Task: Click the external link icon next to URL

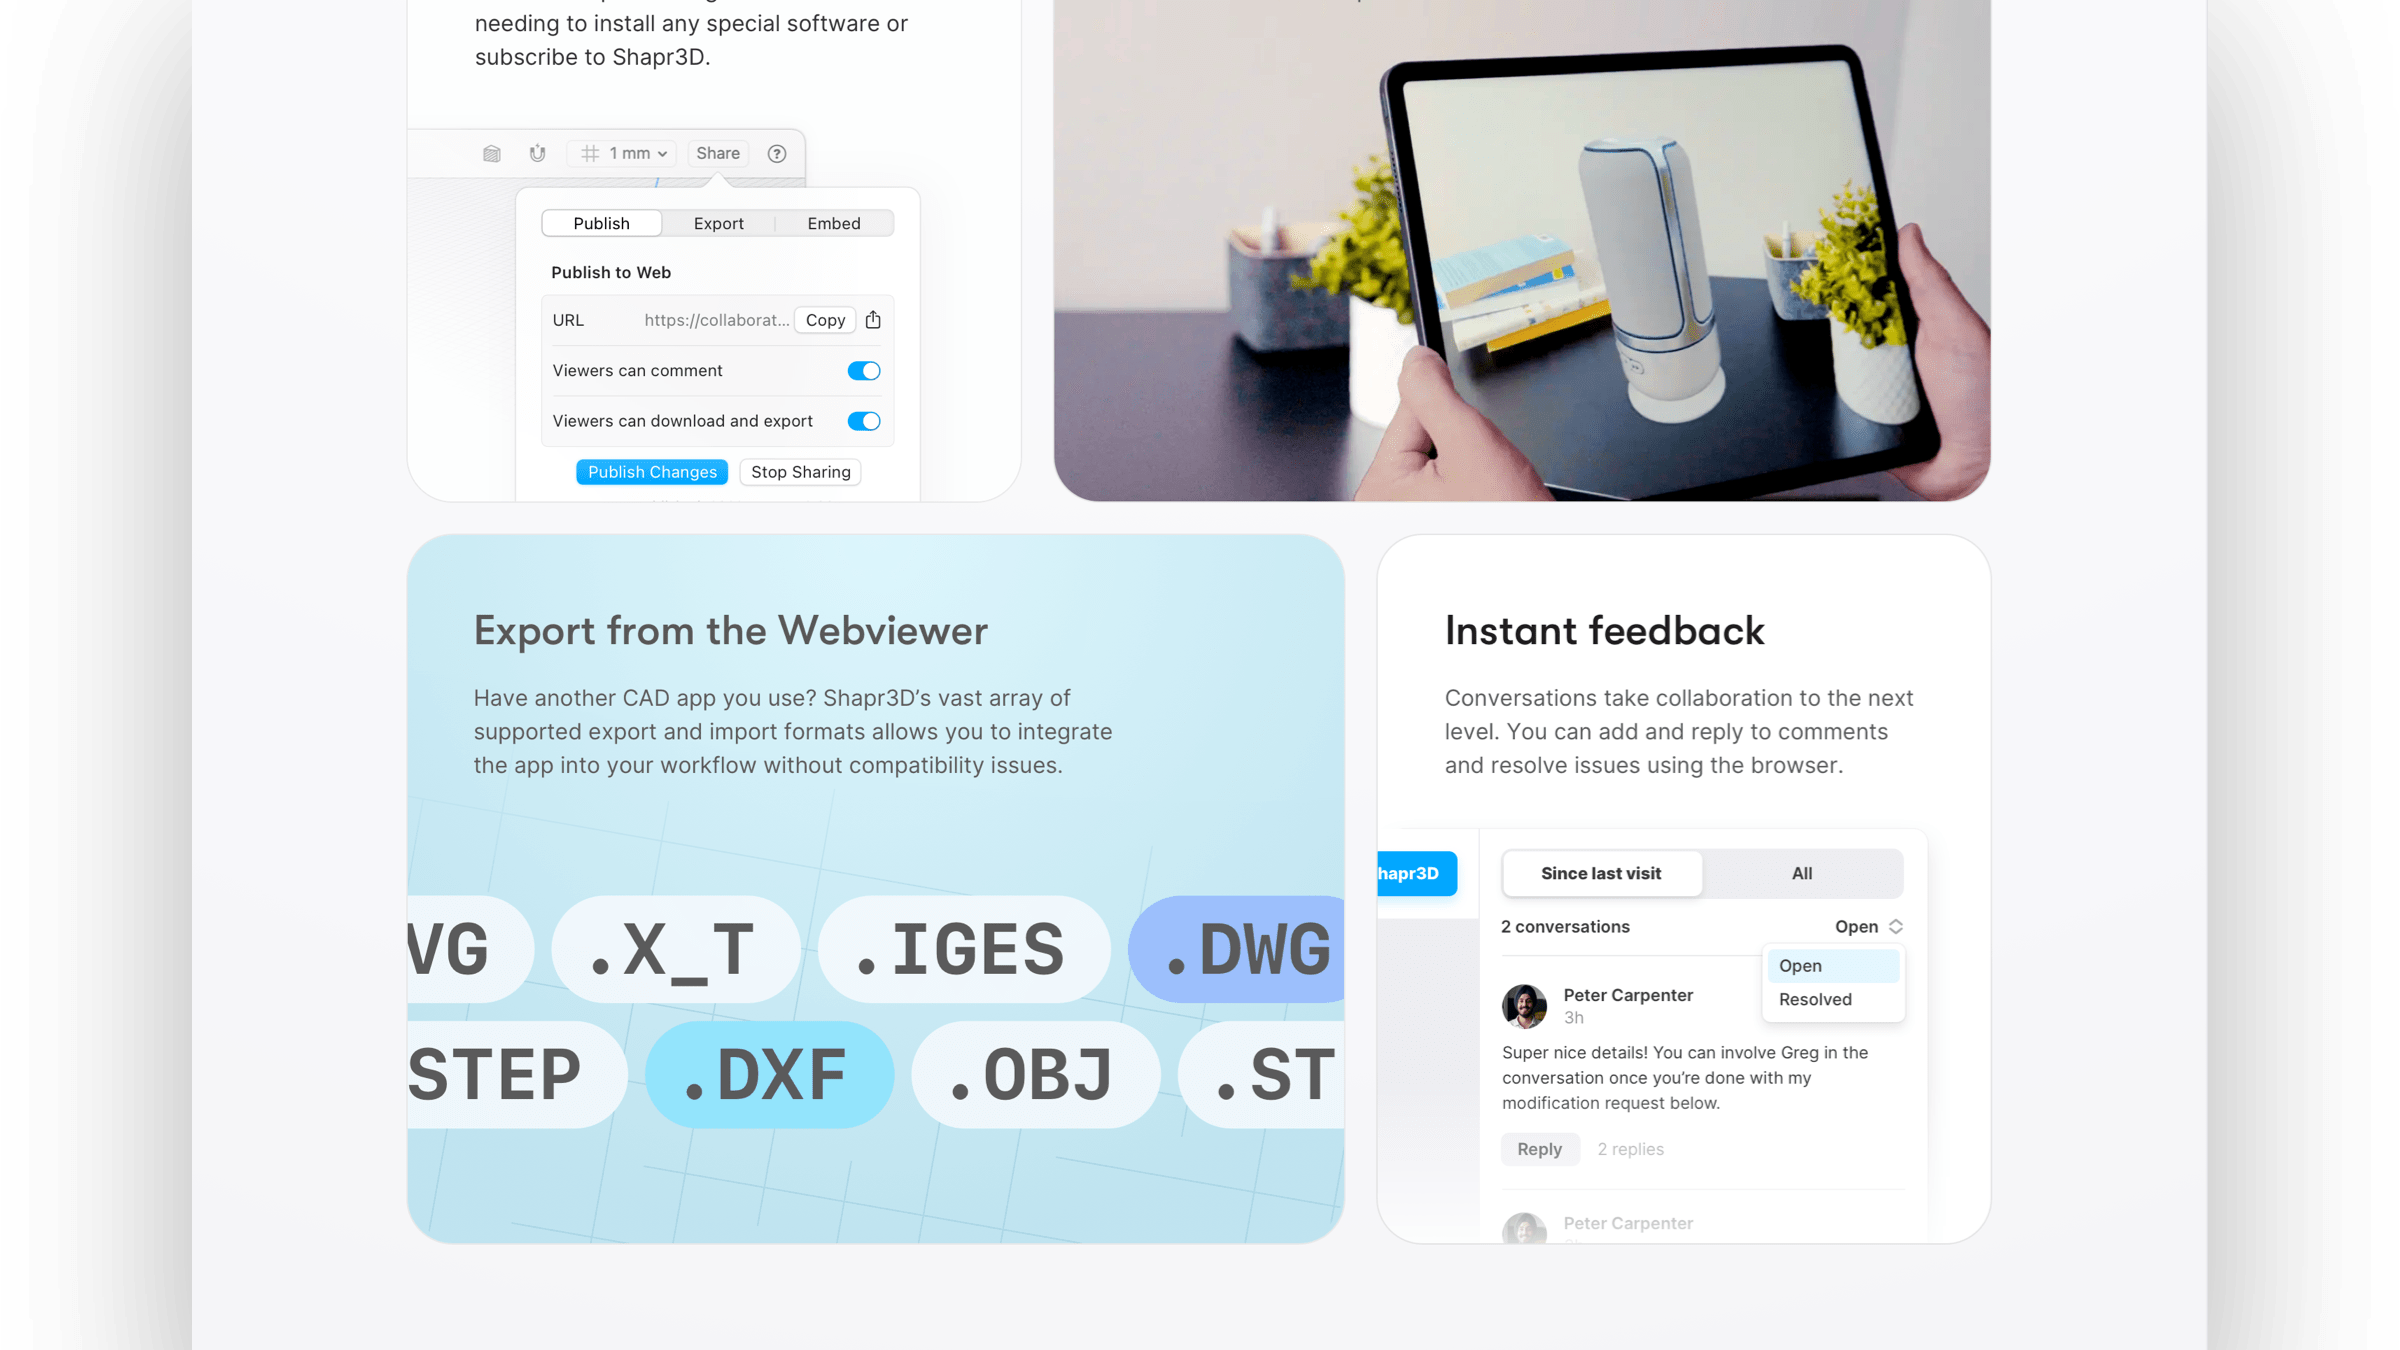Action: 874,320
